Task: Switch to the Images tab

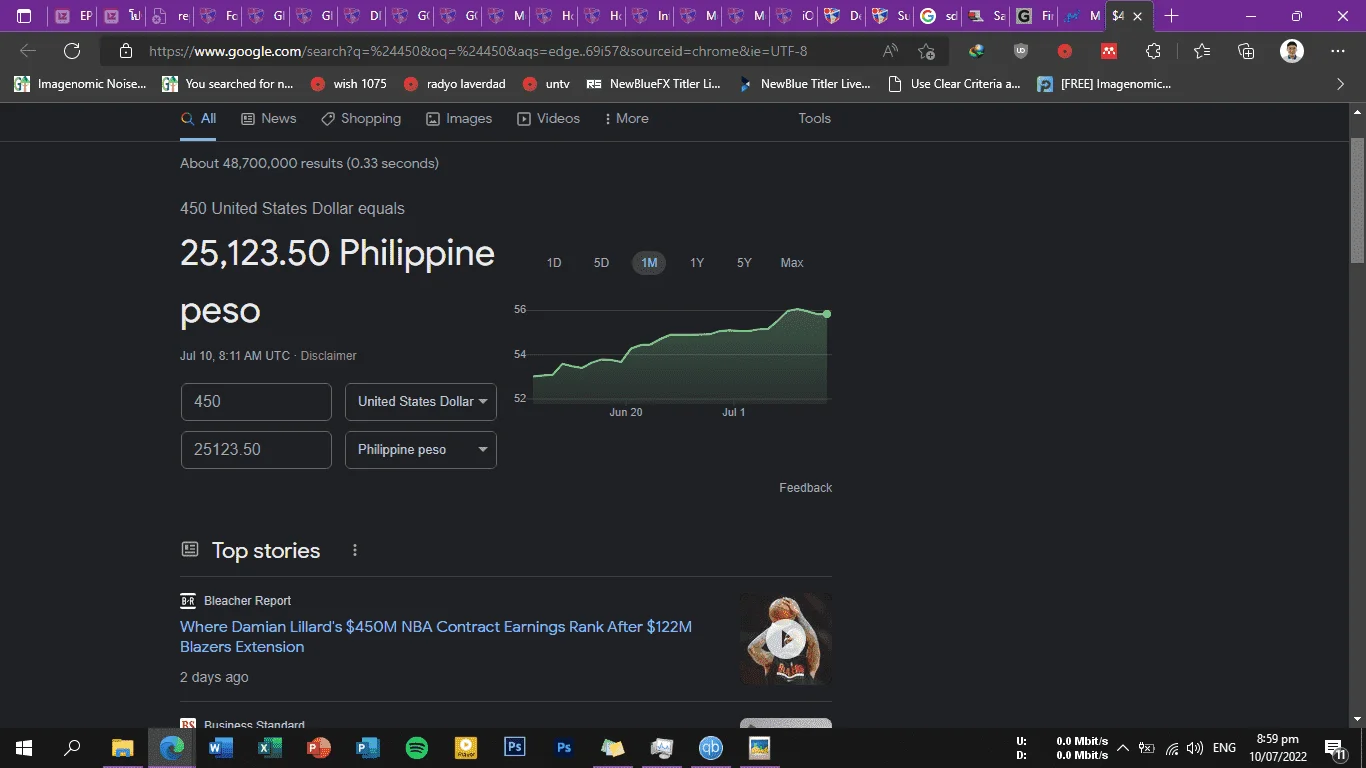Action: coord(459,118)
